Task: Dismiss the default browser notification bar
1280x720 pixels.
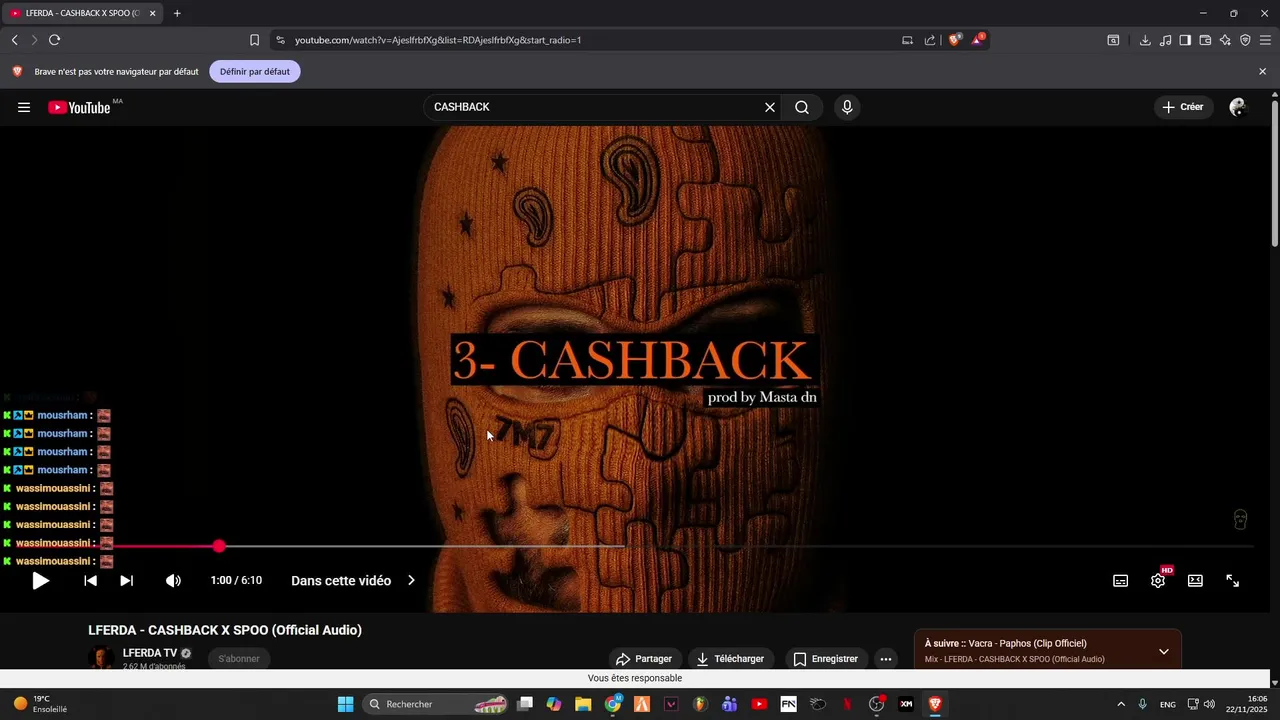Action: [1262, 72]
